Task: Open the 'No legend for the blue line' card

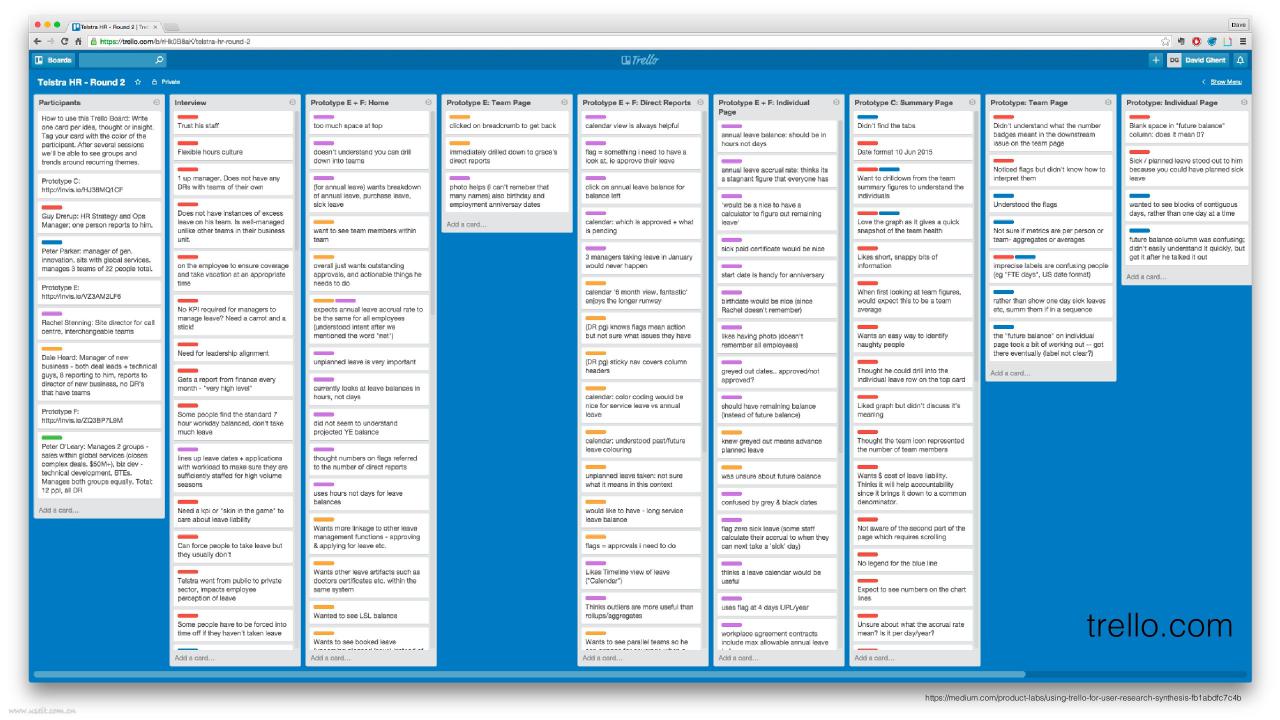Action: 913,561
